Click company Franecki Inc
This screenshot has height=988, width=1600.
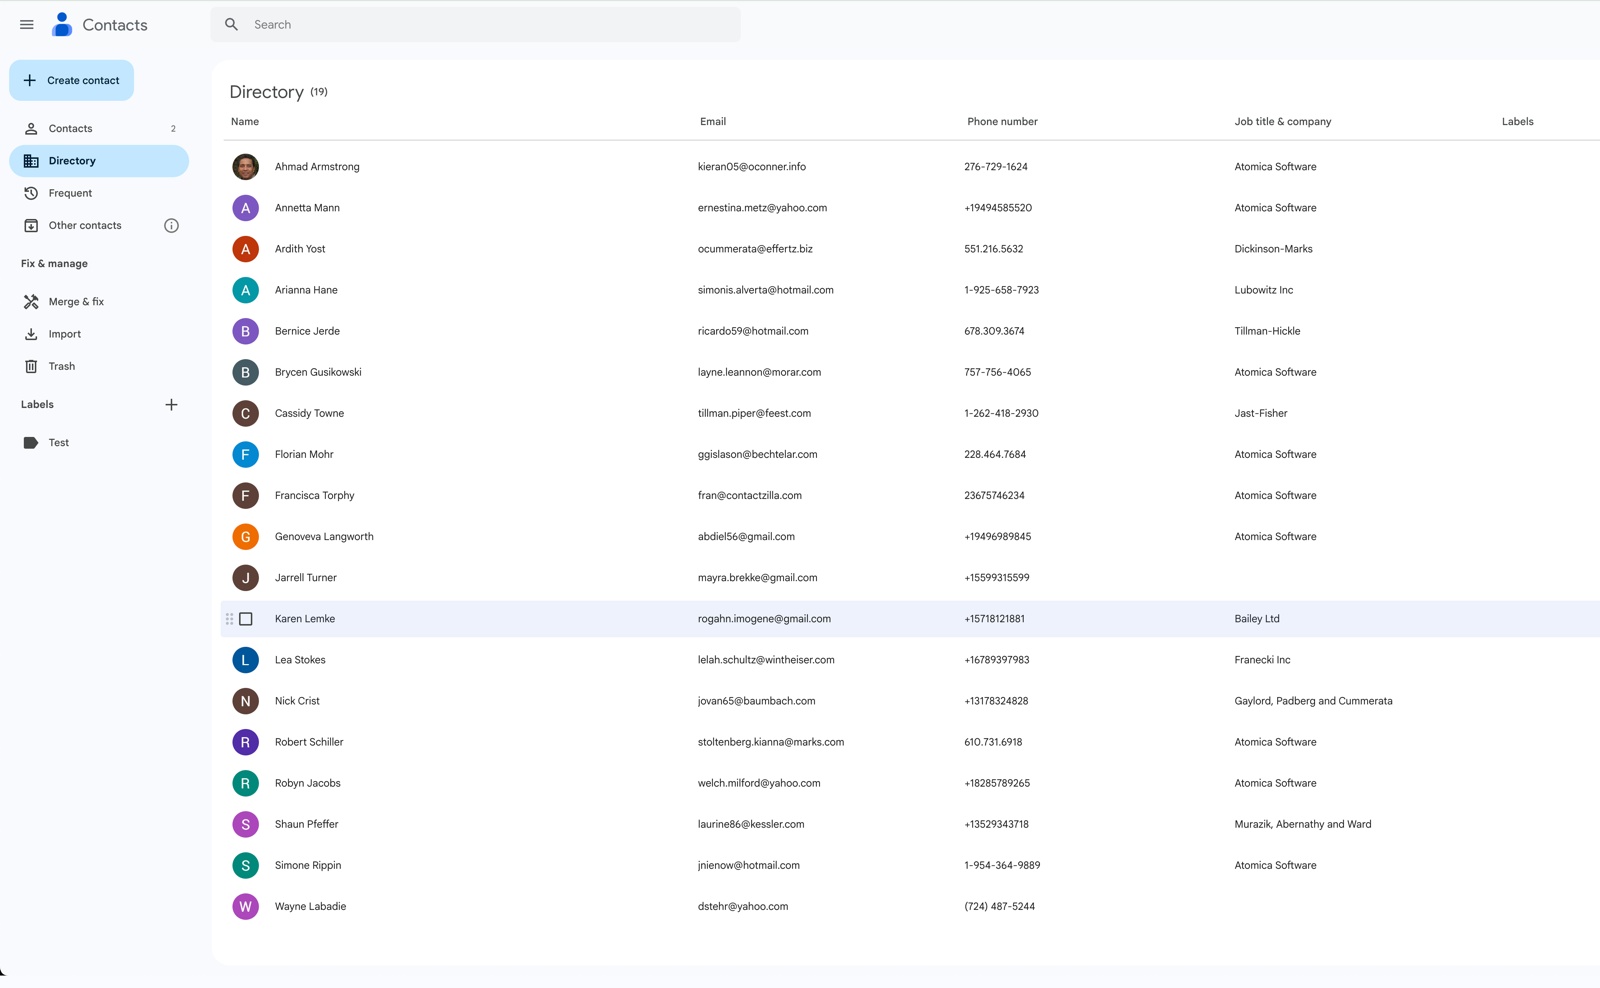pyautogui.click(x=1262, y=660)
